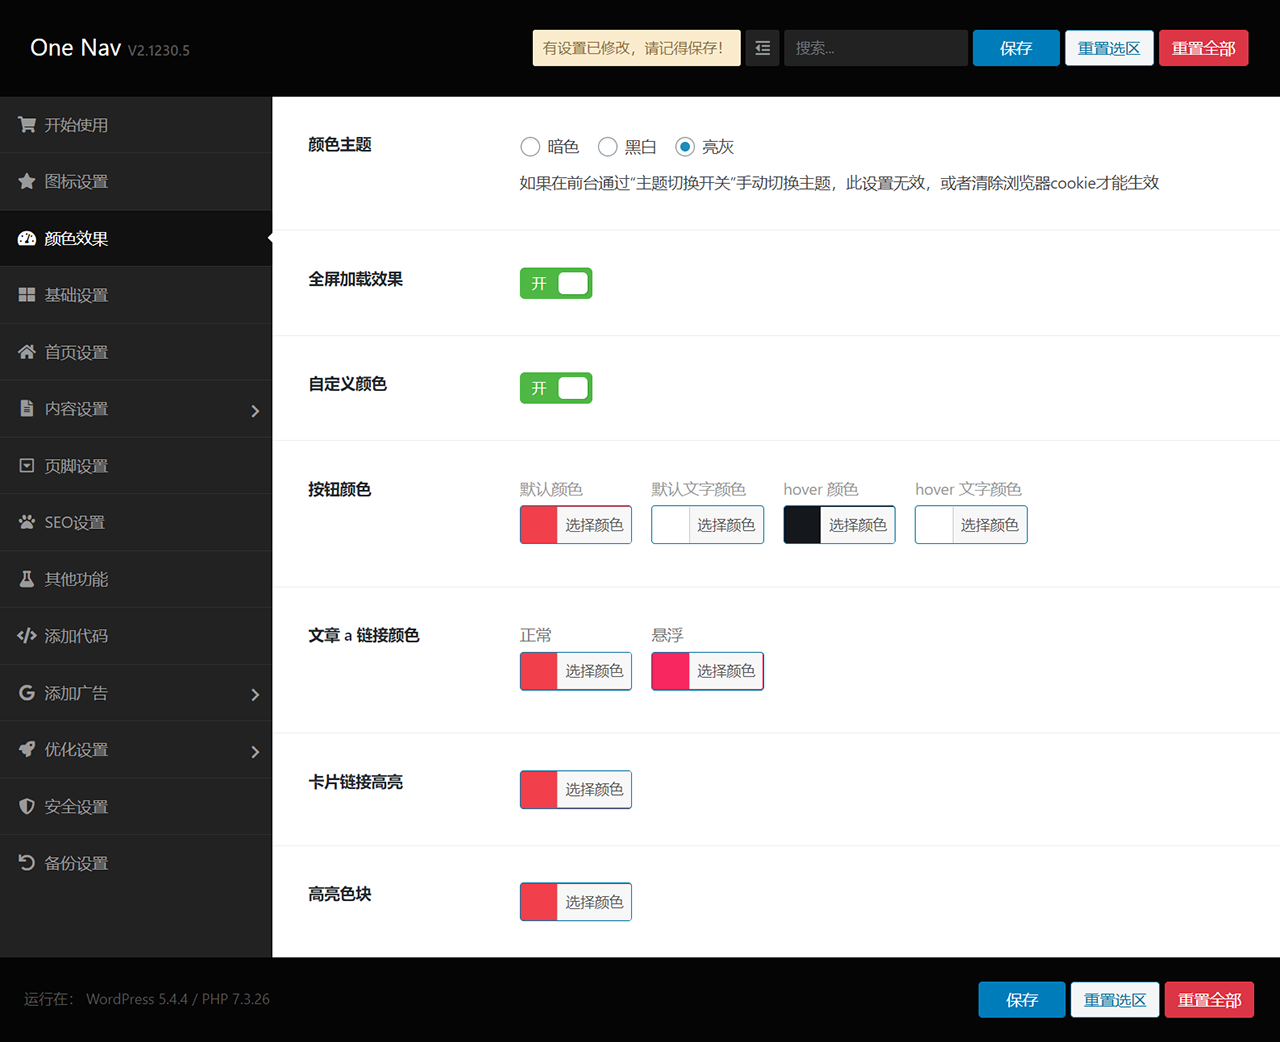Viewport: 1280px width, 1042px height.
Task: Click inside the 搜索 search field
Action: [875, 47]
